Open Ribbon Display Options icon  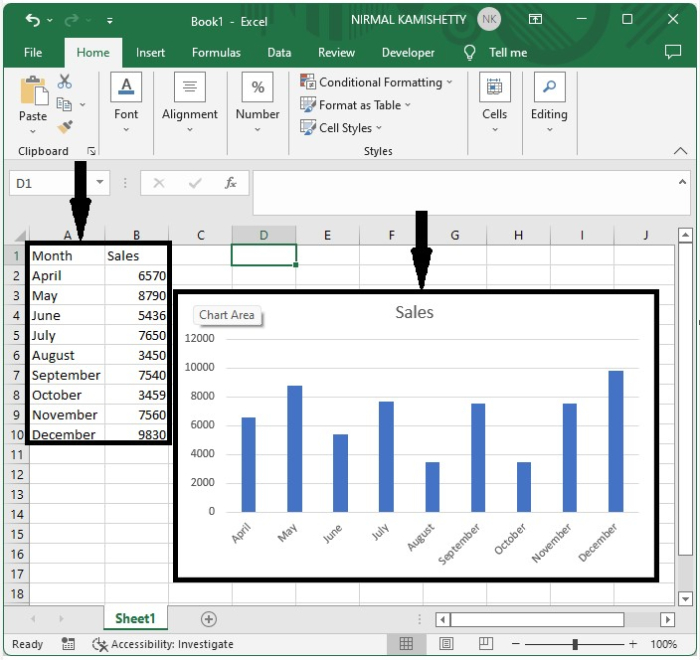[535, 19]
